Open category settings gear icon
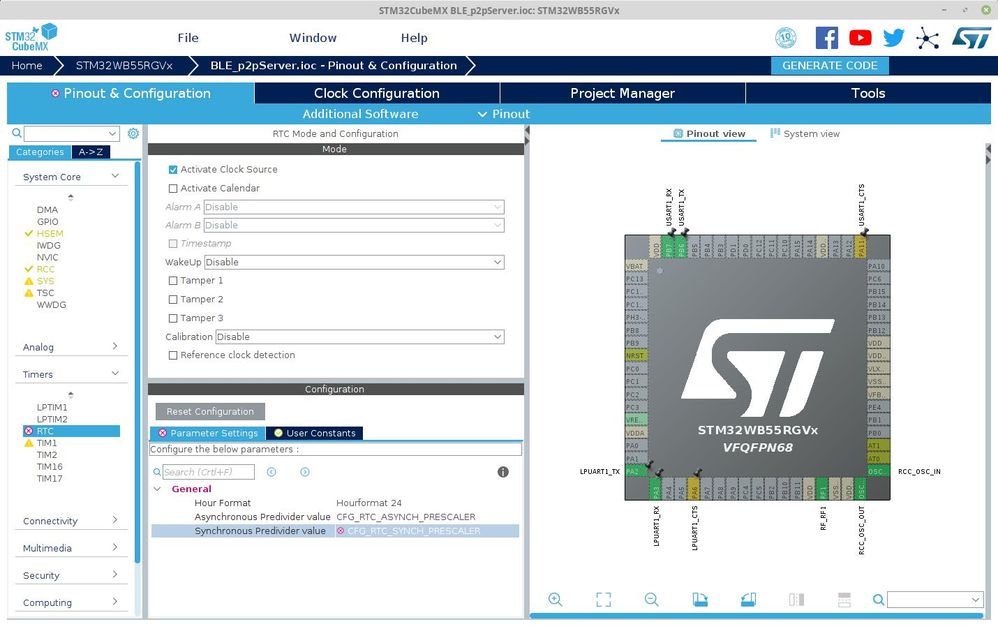This screenshot has width=998, height=627. (x=133, y=134)
